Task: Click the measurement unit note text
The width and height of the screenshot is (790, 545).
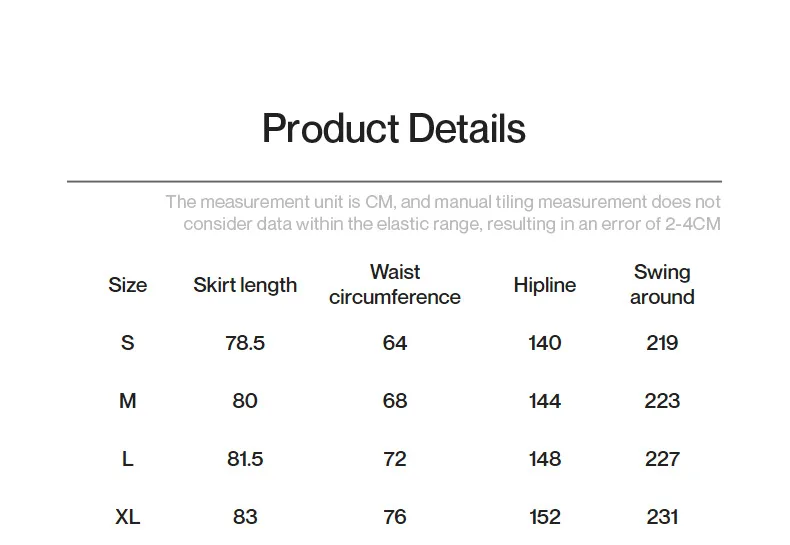Action: coord(442,213)
